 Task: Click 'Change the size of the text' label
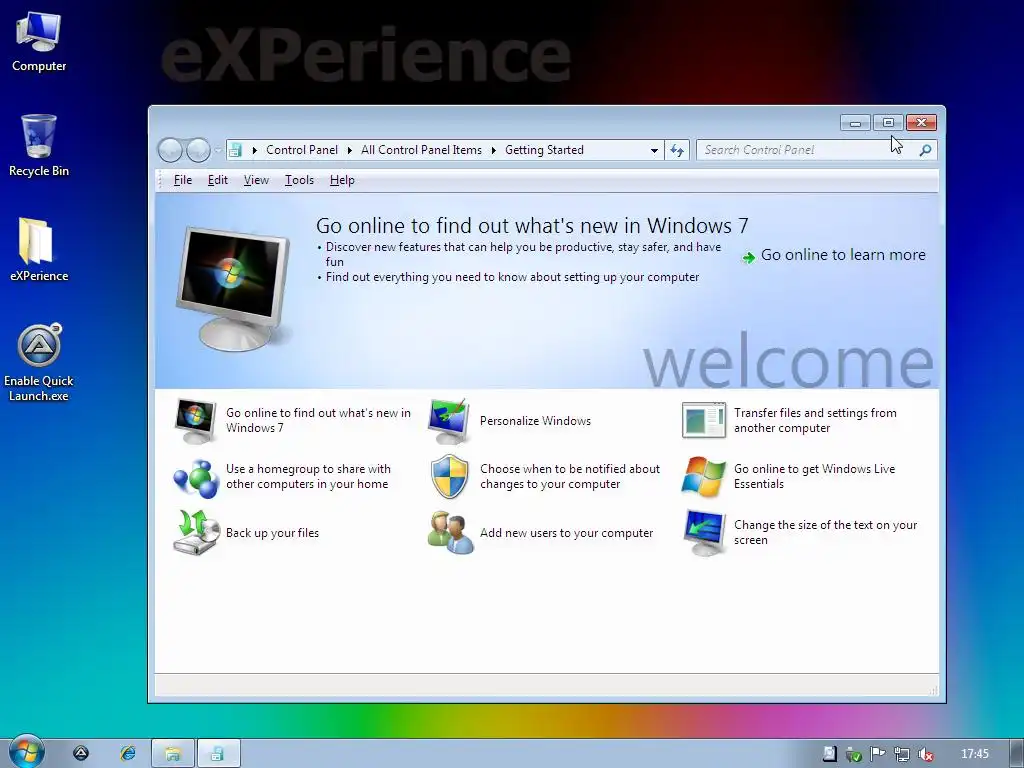[825, 533]
